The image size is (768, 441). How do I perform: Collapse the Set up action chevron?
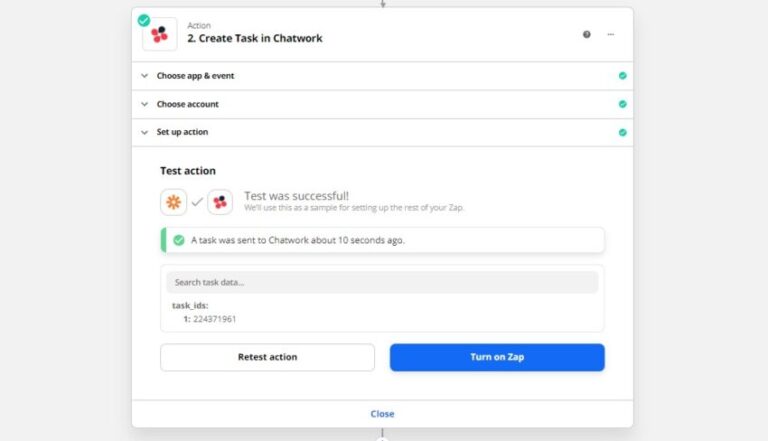(x=144, y=132)
